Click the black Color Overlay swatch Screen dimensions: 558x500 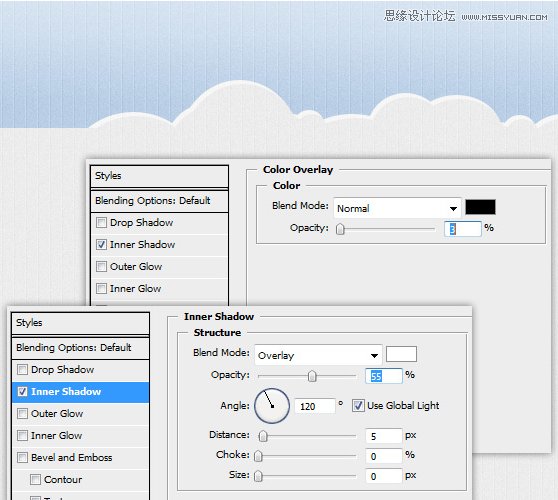480,207
